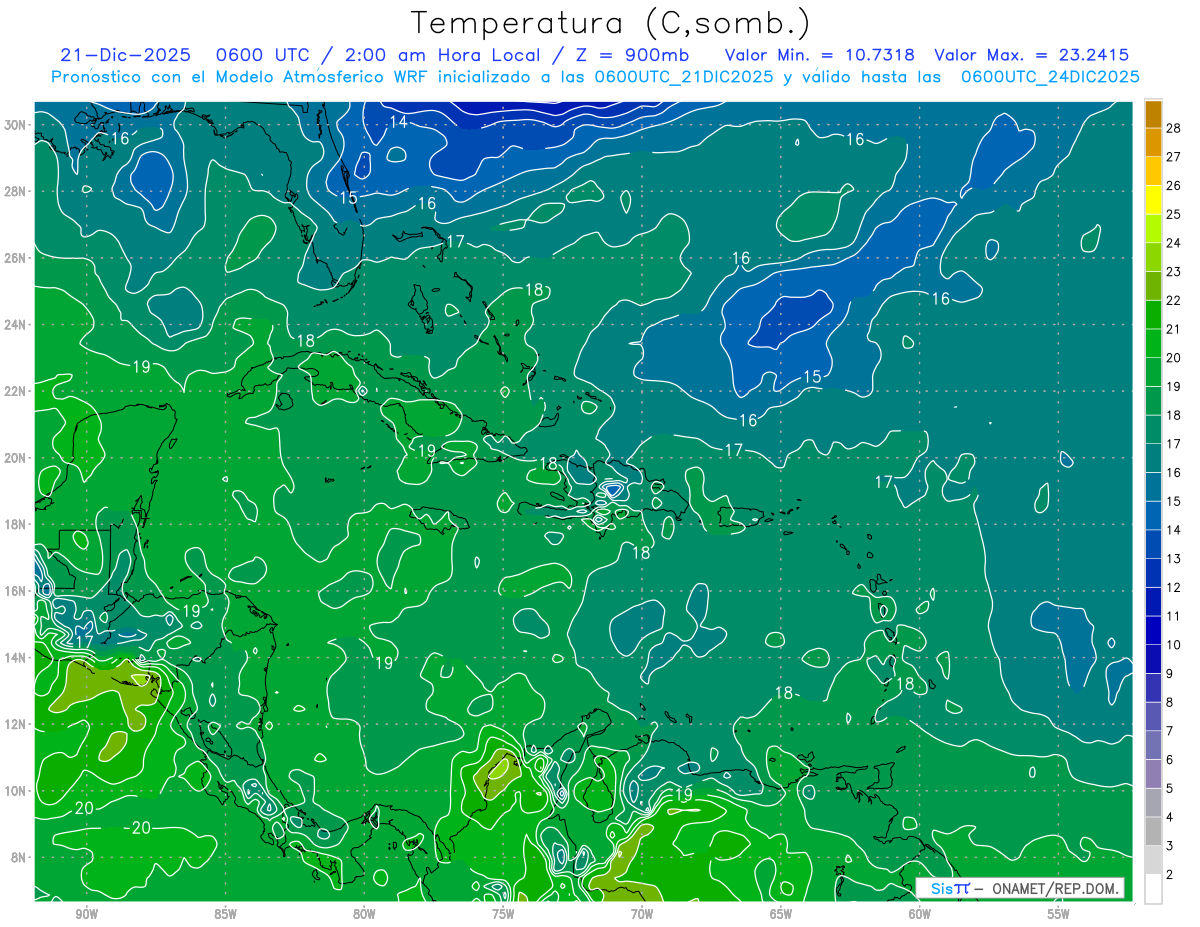The image size is (1200, 927).
Task: Click the 'Pronostico con el Modelo Atmosferico WRF' subtitle line
Action: pos(596,77)
